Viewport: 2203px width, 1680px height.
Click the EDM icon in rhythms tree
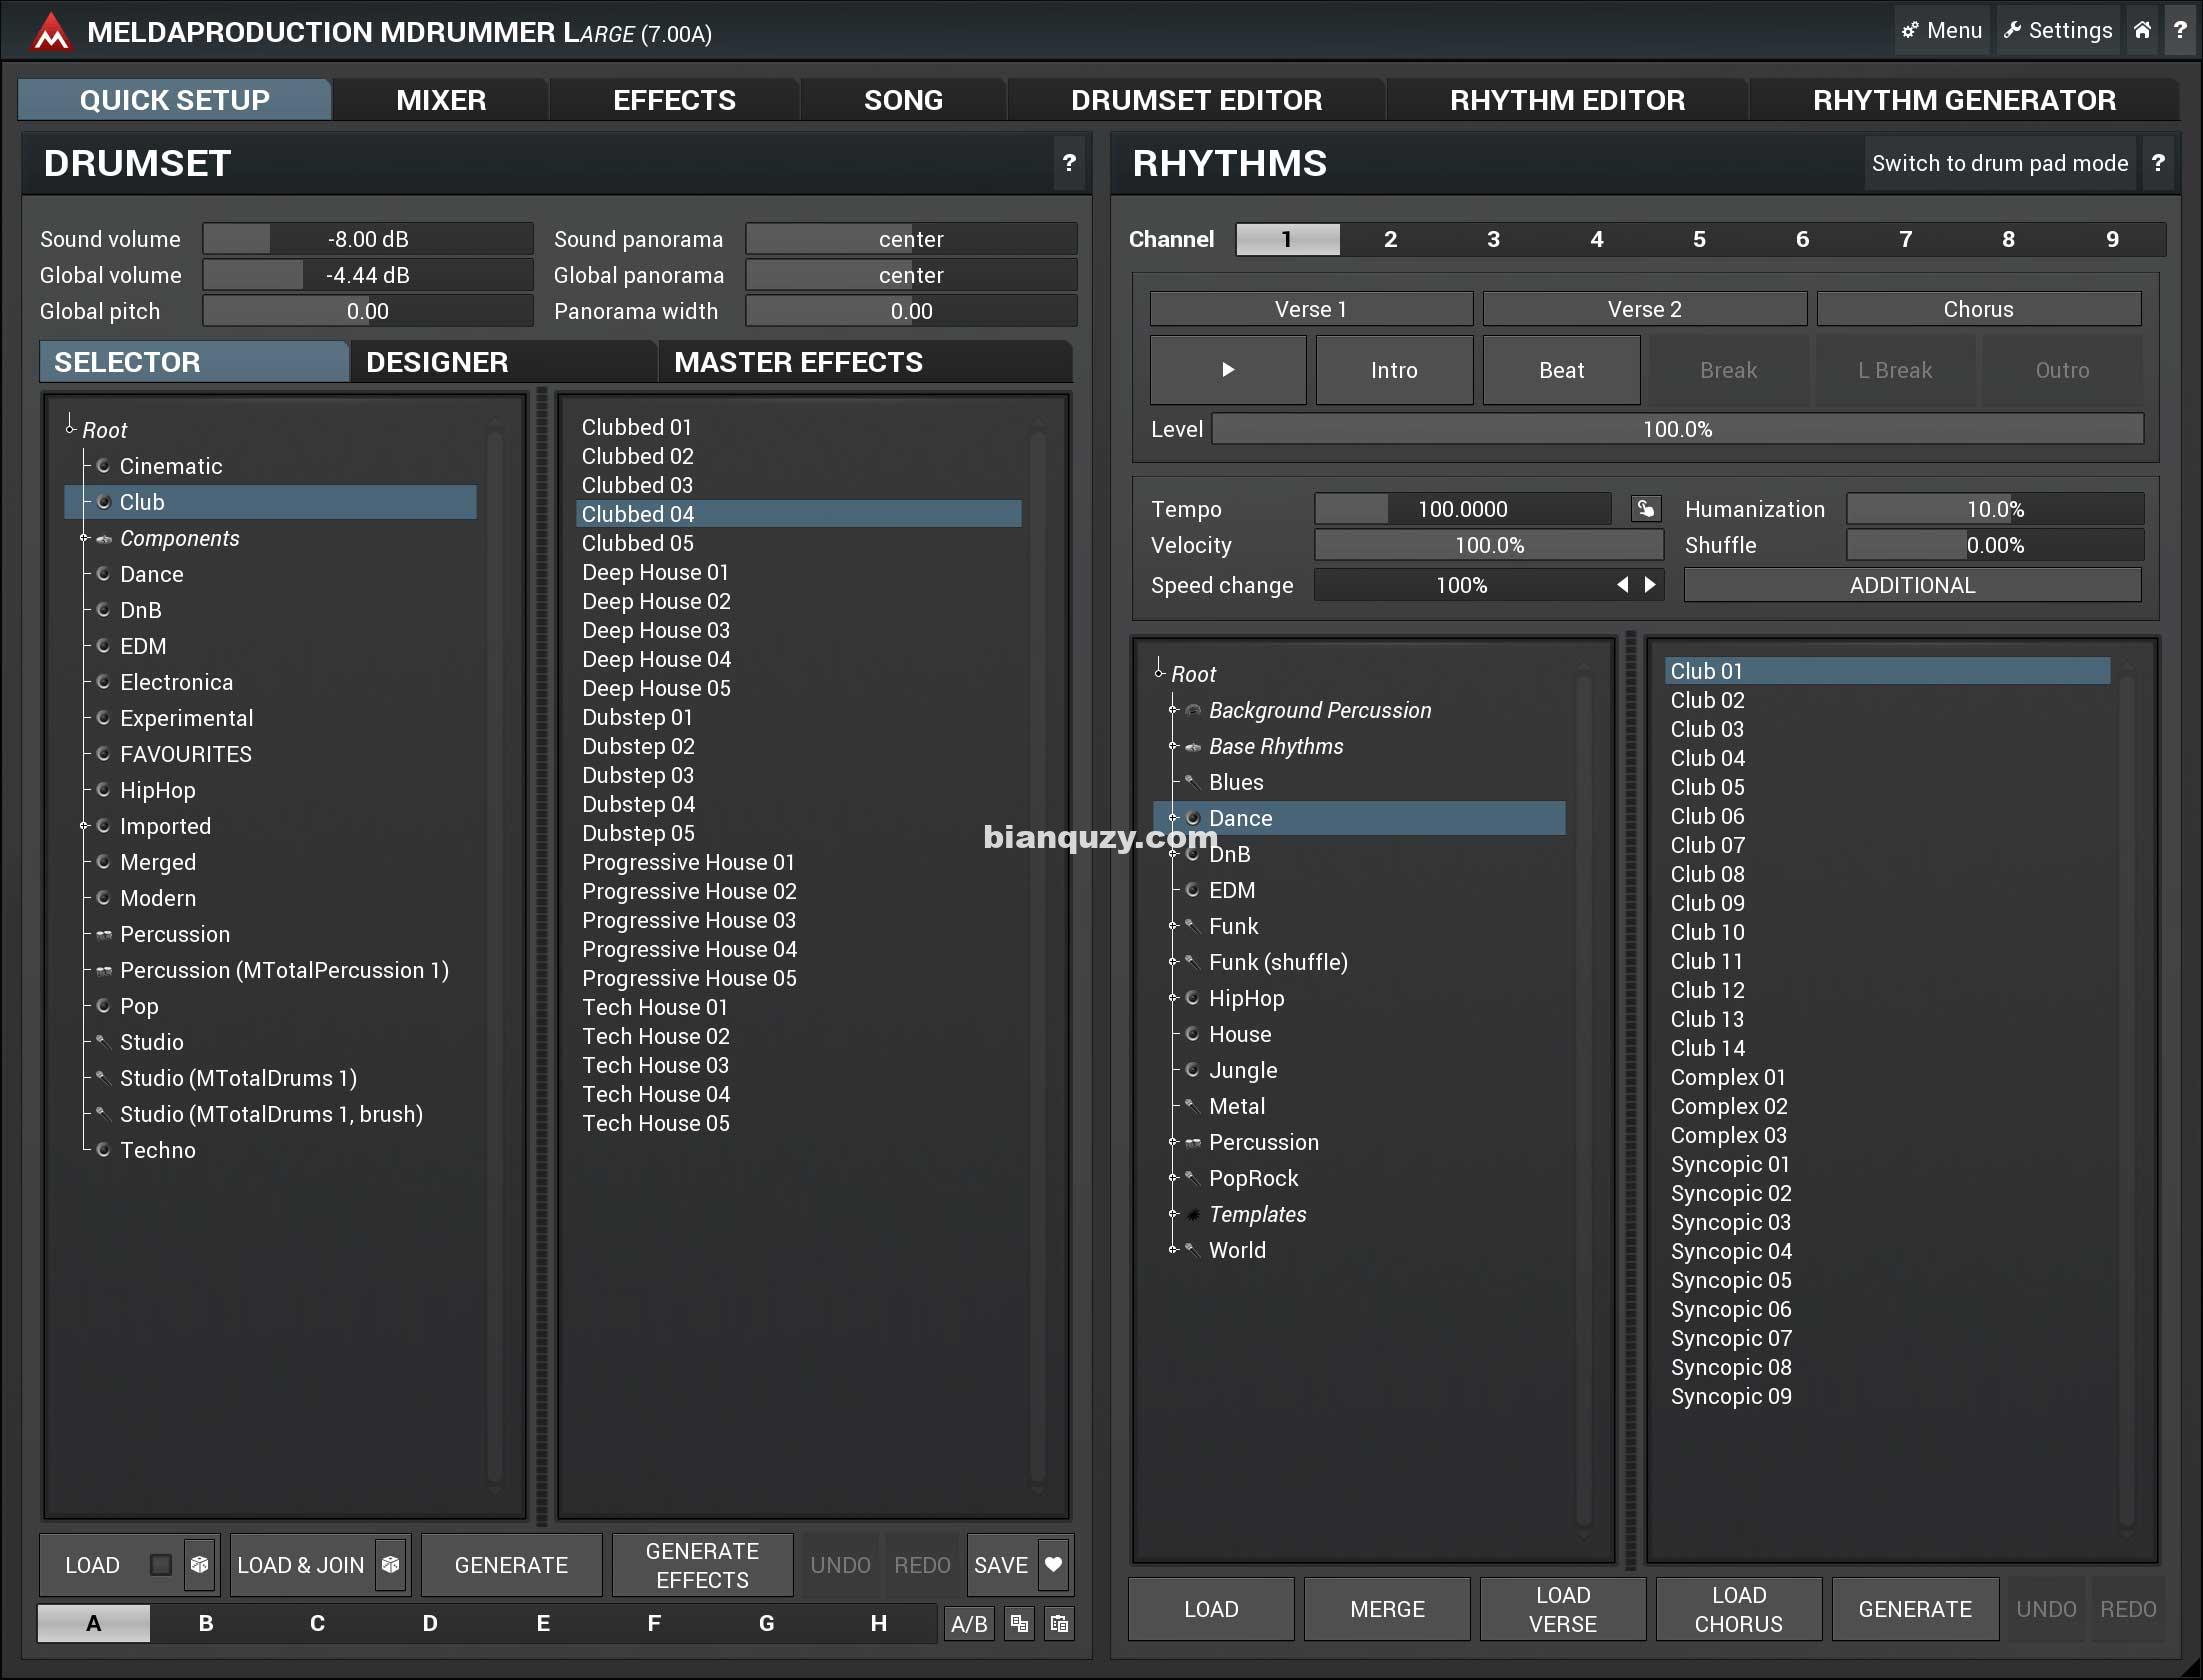(x=1192, y=890)
